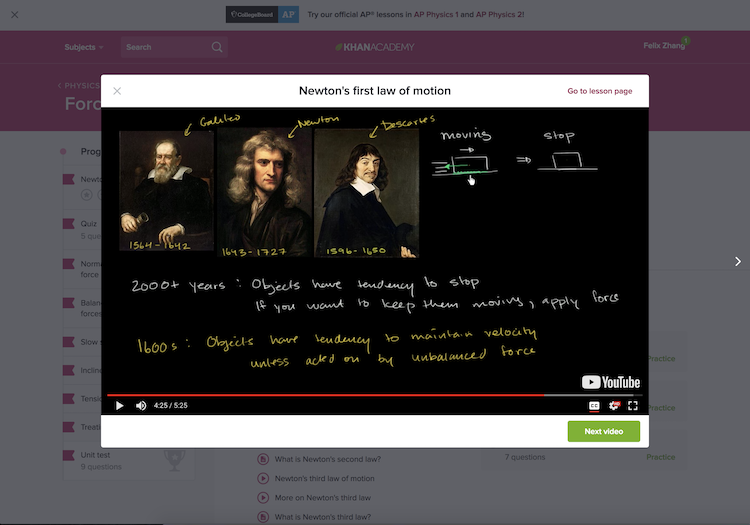Click the search magnifier icon
750x525 pixels.
(217, 47)
